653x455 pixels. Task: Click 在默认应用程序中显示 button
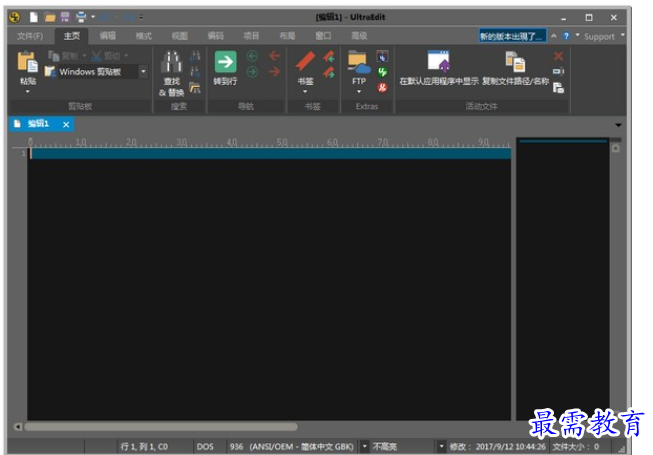click(439, 68)
